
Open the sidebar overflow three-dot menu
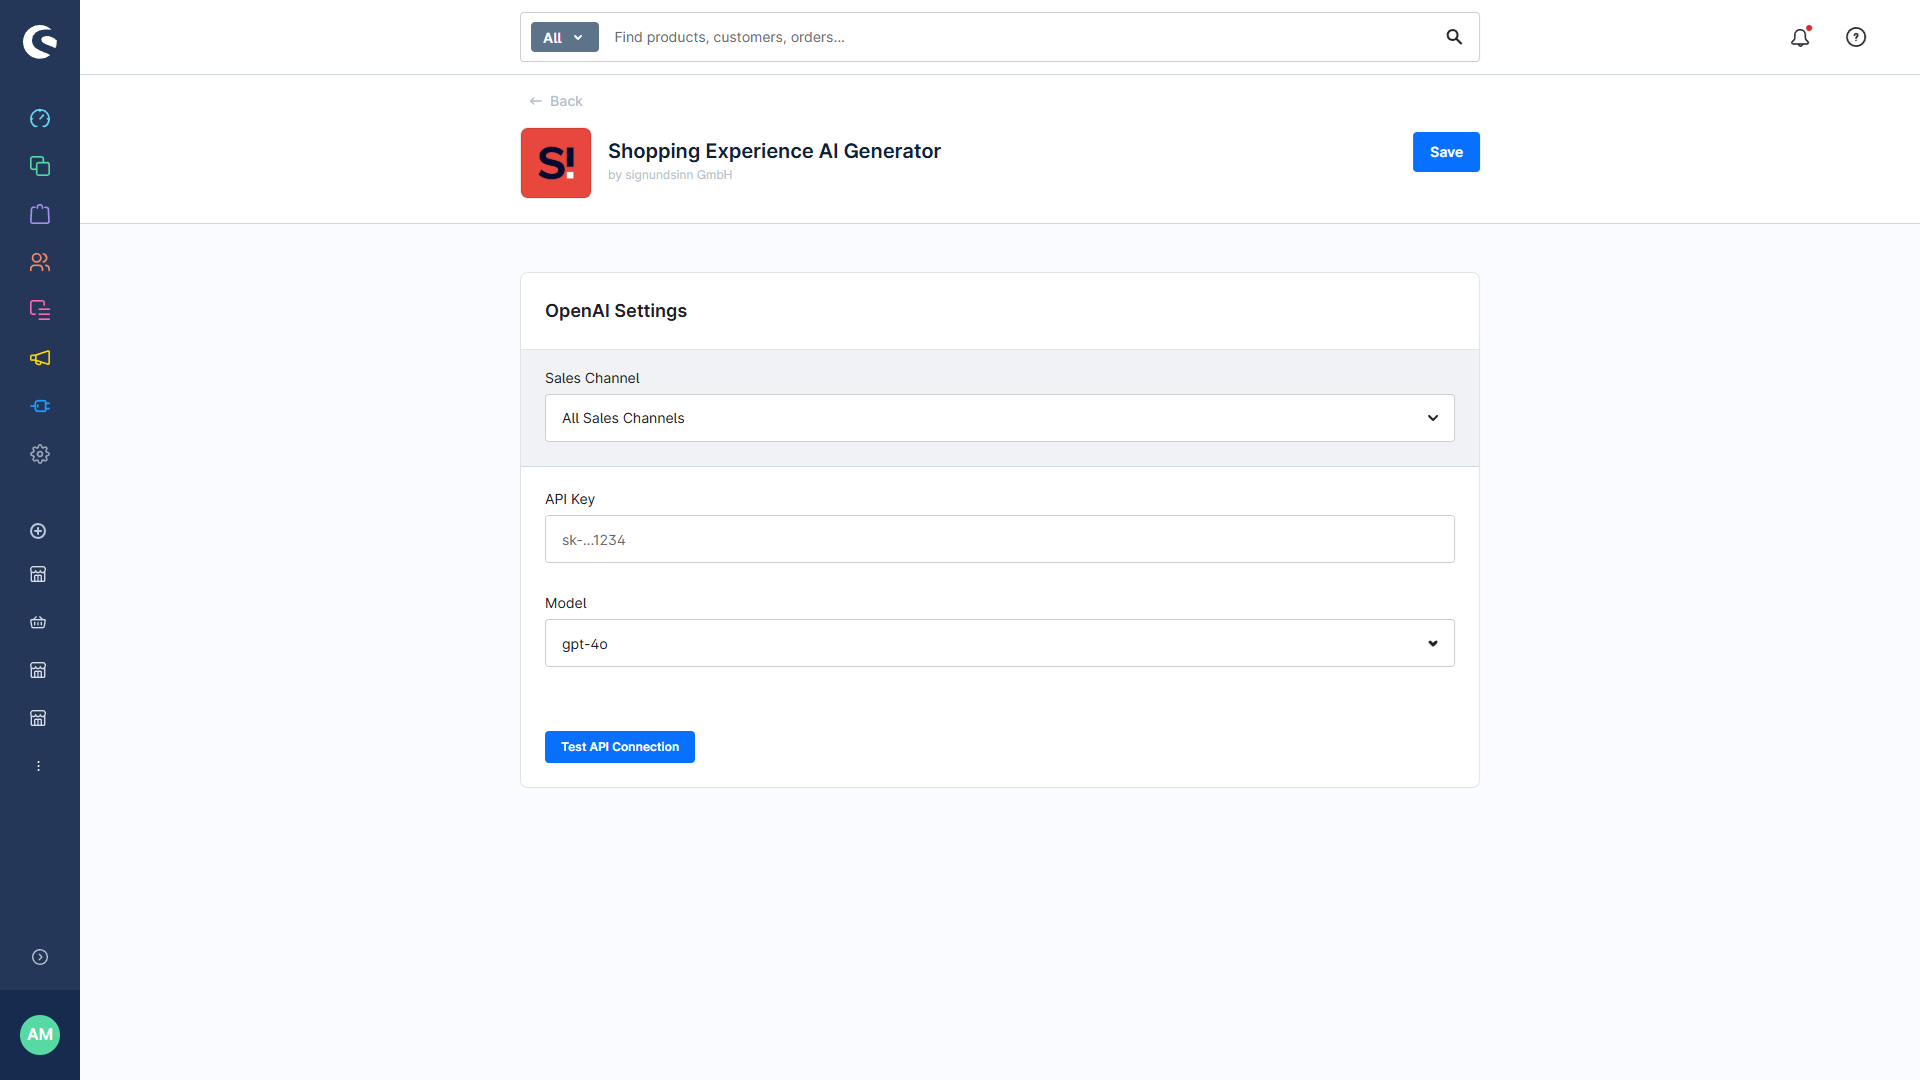tap(38, 766)
